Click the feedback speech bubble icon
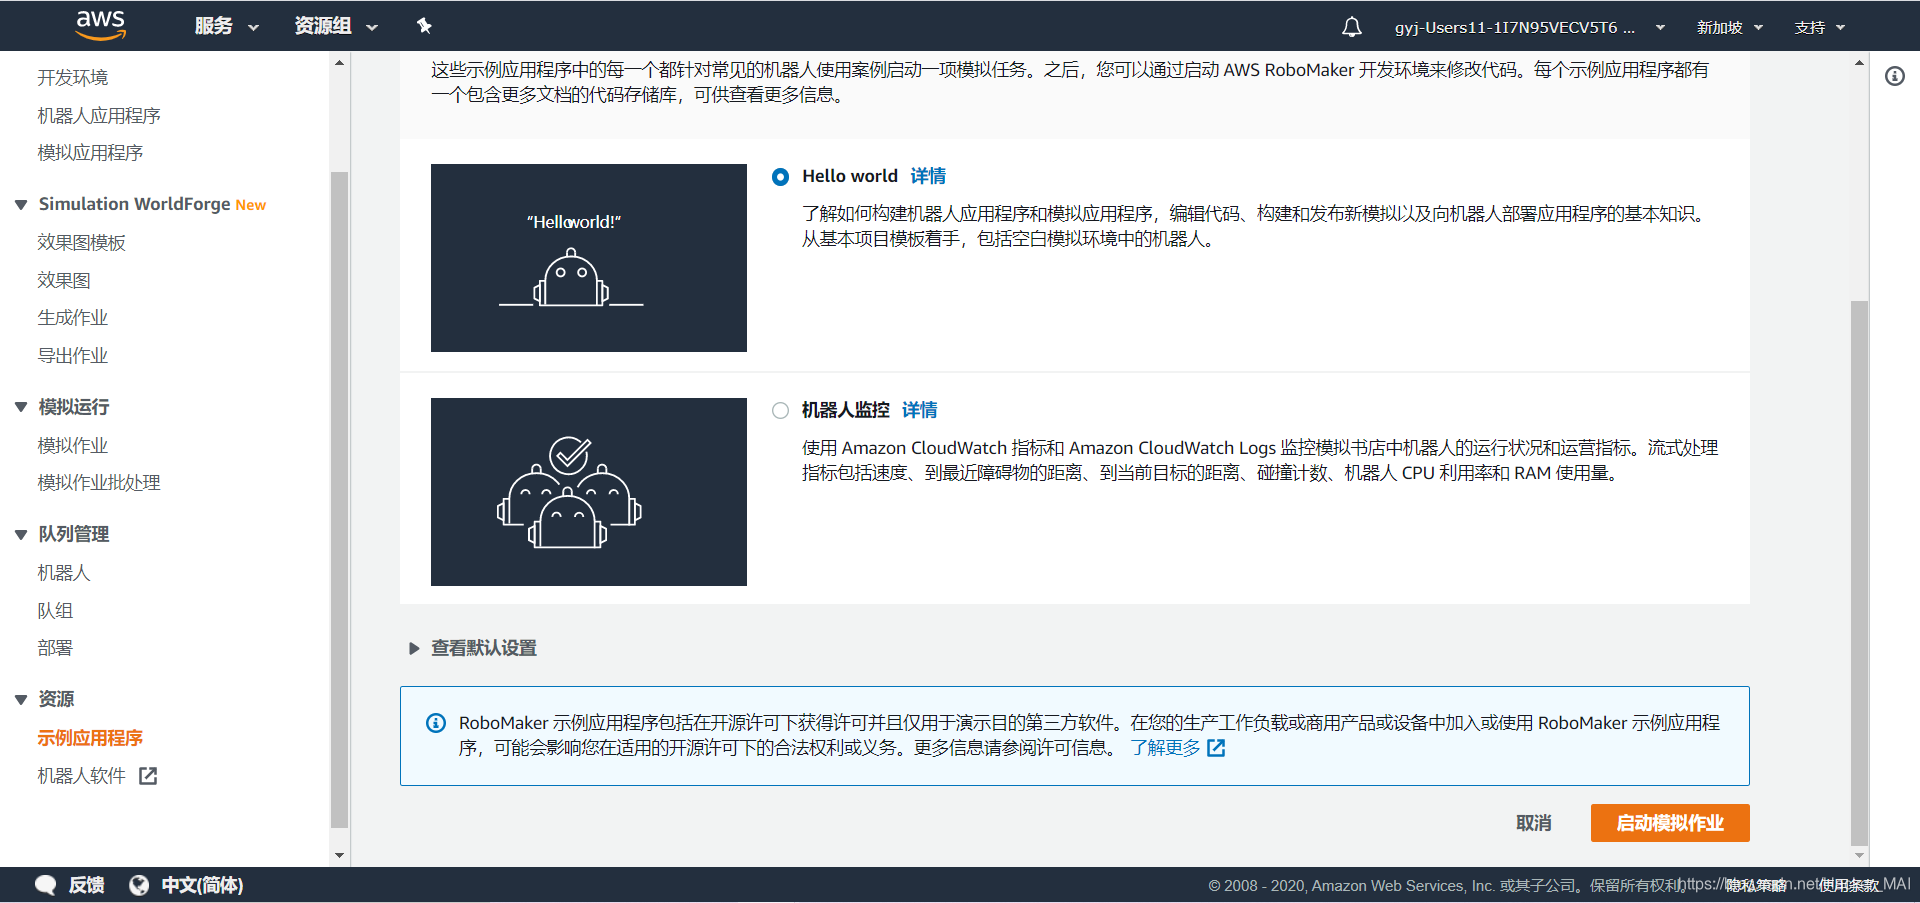This screenshot has height=903, width=1920. pyautogui.click(x=46, y=885)
